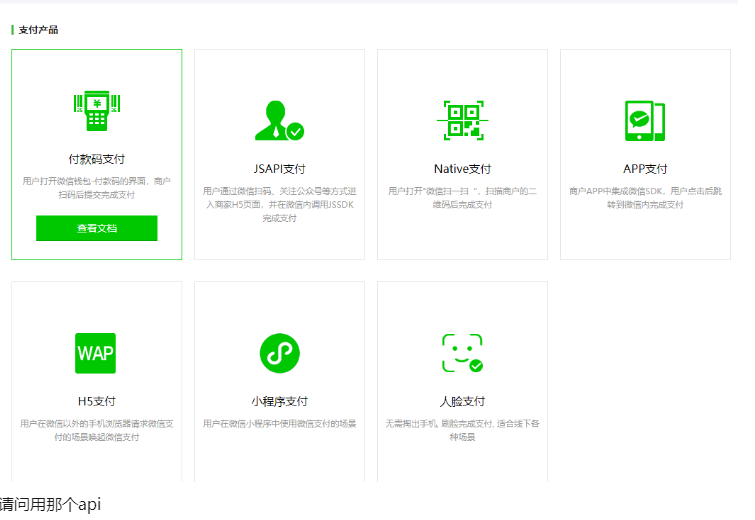The height and width of the screenshot is (520, 755).
Task: Open the 小程序支付 title
Action: pyautogui.click(x=279, y=401)
